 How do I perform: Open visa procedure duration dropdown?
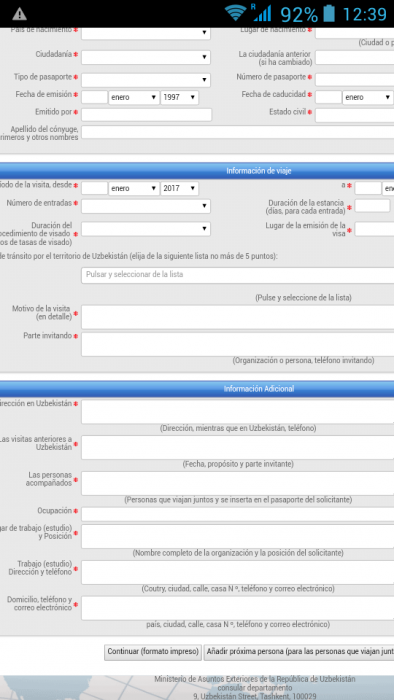pyautogui.click(x=146, y=229)
